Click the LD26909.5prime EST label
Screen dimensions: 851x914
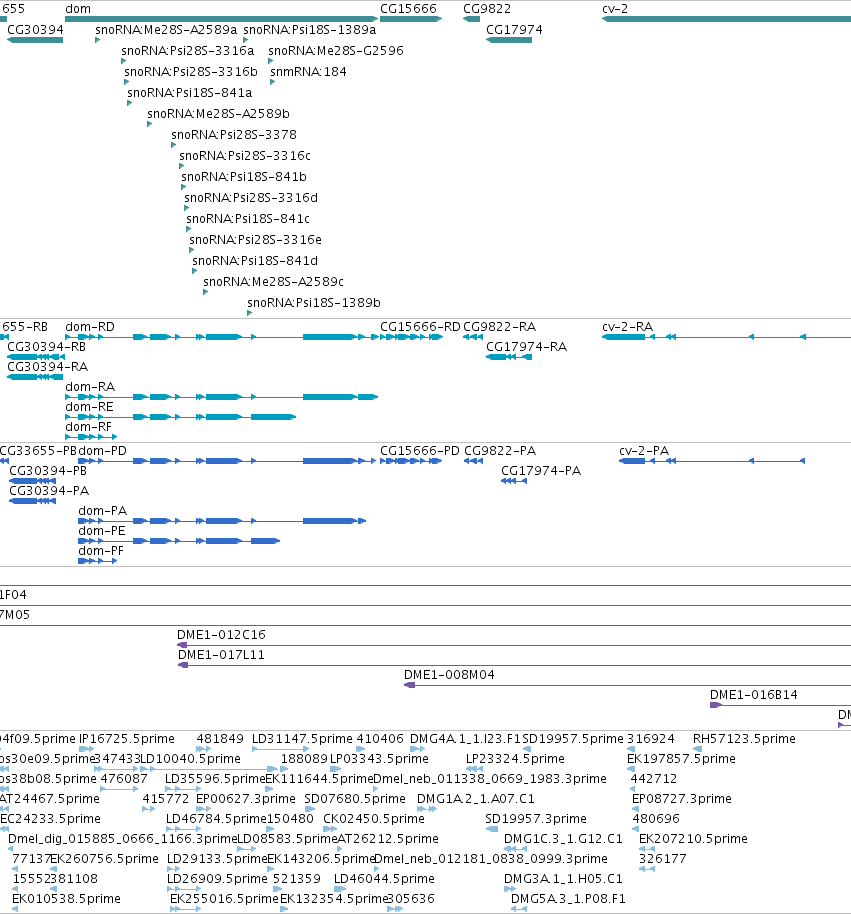[217, 879]
